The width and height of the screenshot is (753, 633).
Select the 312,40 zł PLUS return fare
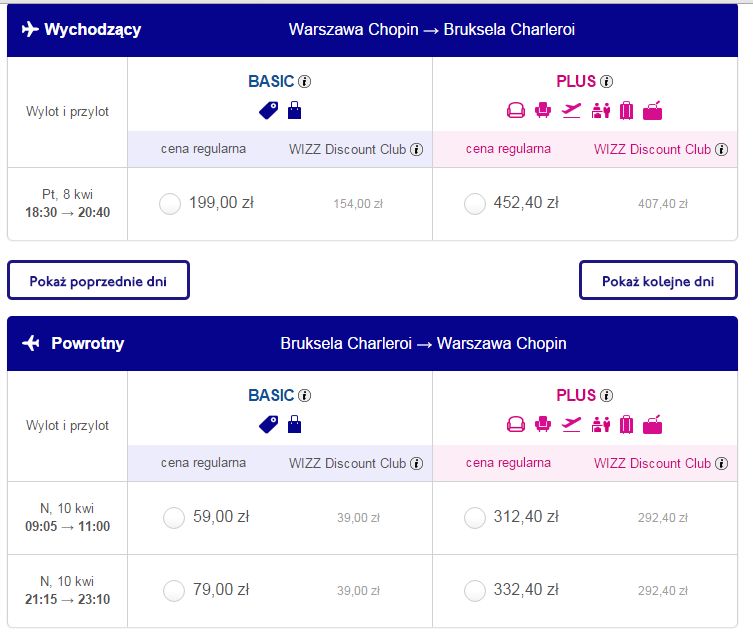(x=474, y=518)
